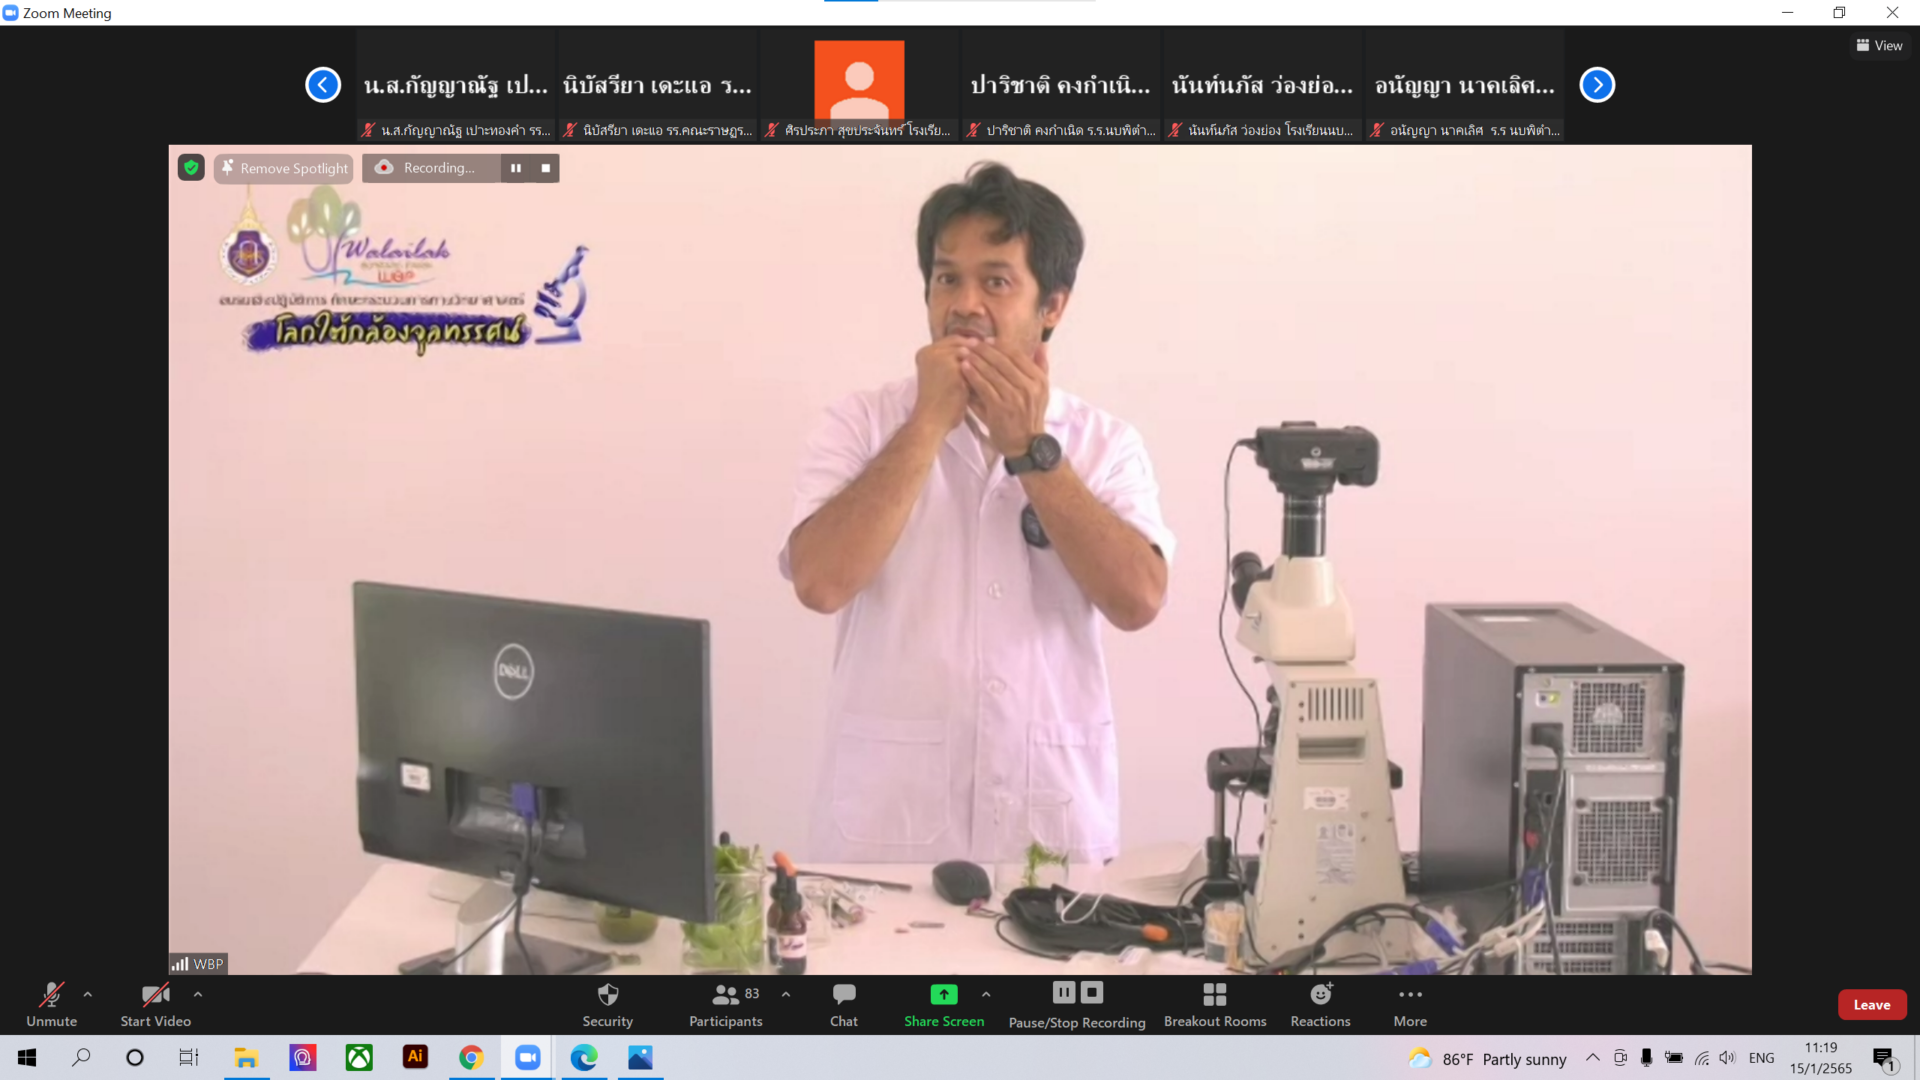
Task: Click the red Leave button
Action: pos(1871,1005)
